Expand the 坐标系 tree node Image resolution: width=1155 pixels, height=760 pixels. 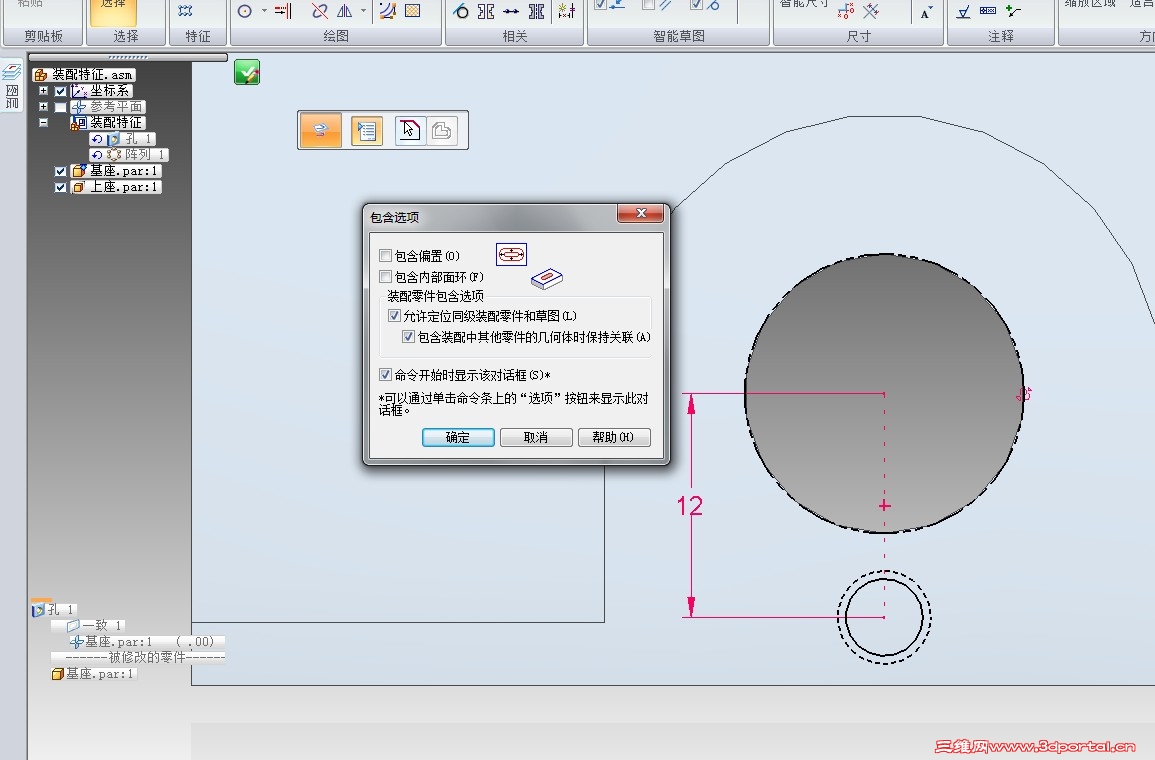tap(43, 91)
